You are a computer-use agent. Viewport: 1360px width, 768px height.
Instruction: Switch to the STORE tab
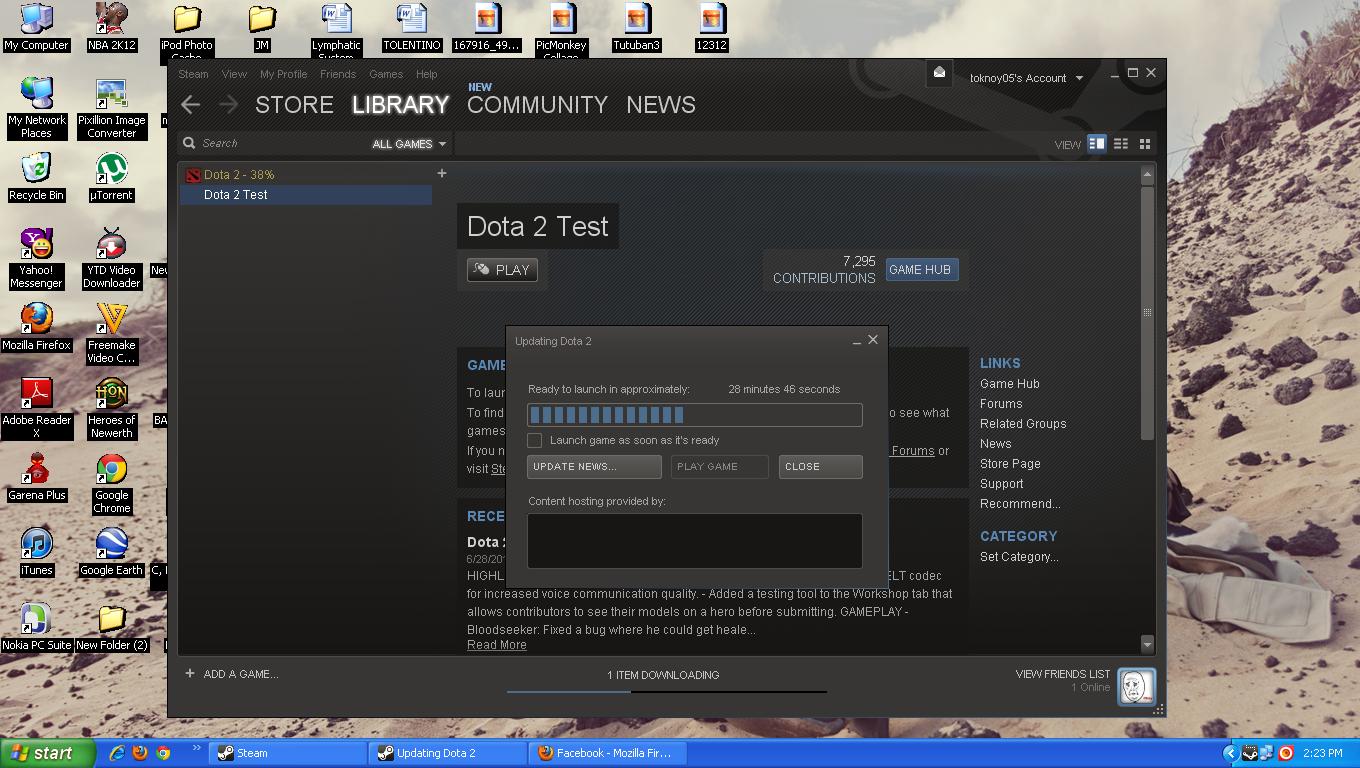tap(294, 105)
